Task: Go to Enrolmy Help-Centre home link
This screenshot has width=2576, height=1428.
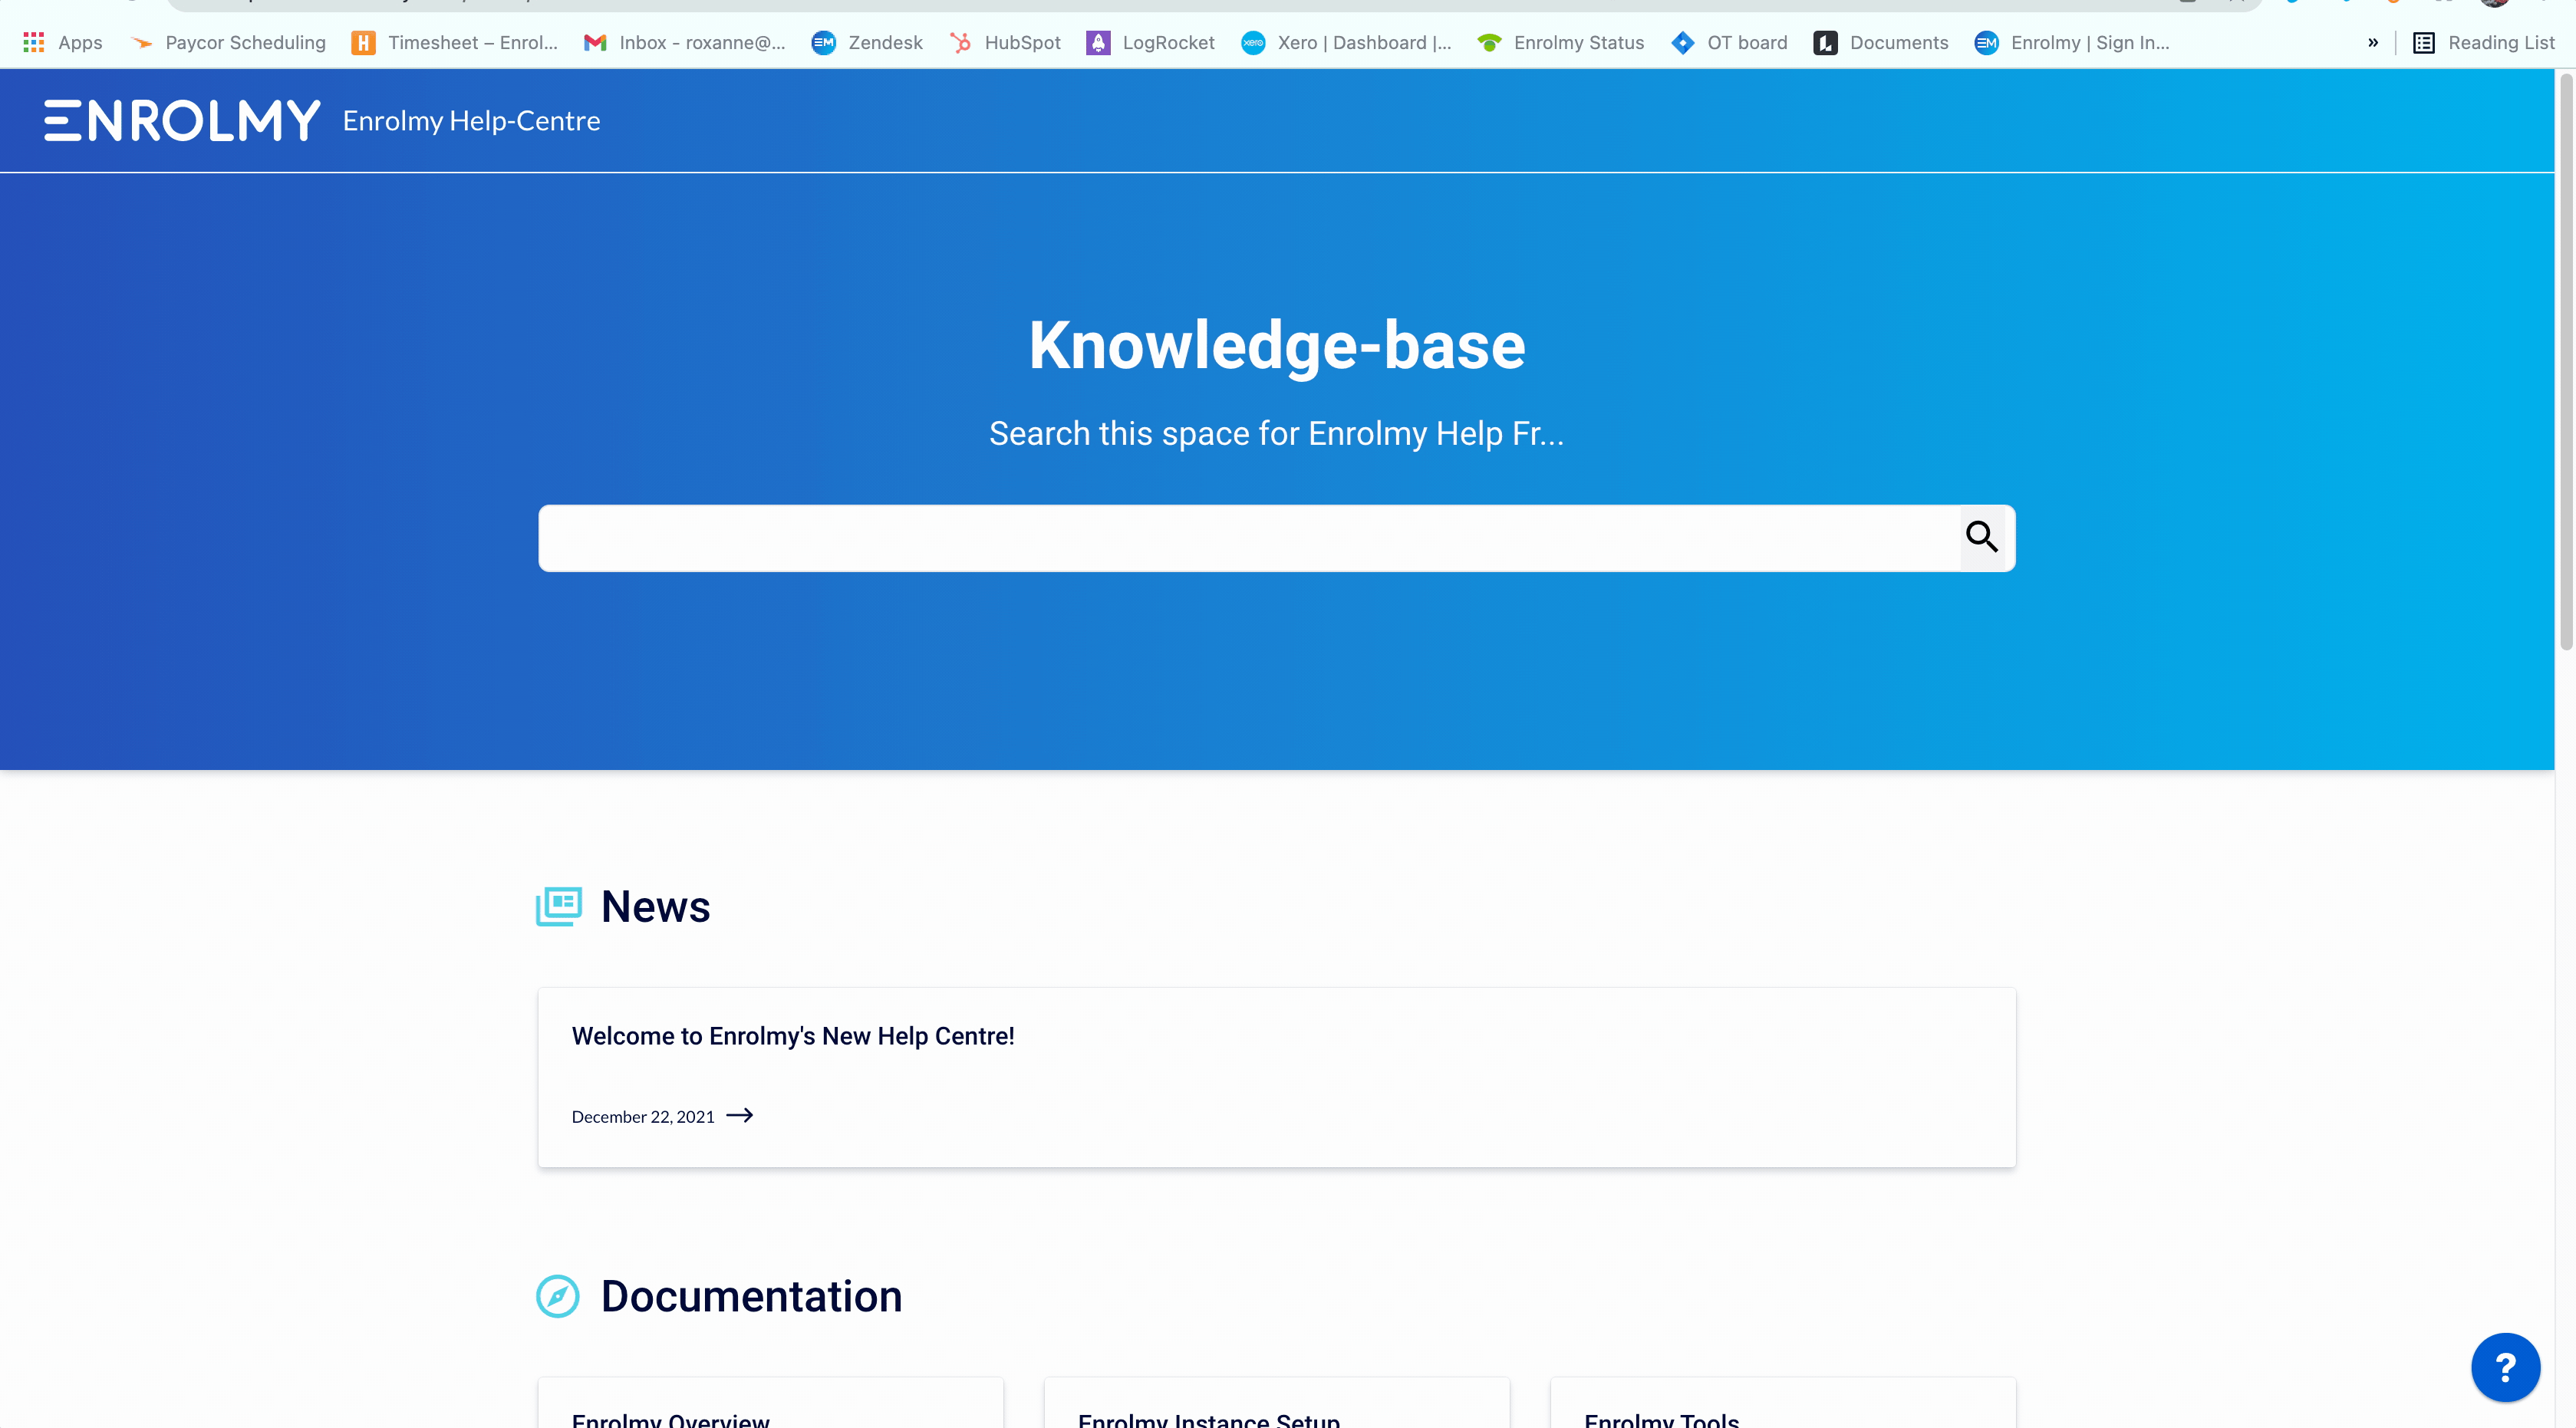Action: (471, 121)
